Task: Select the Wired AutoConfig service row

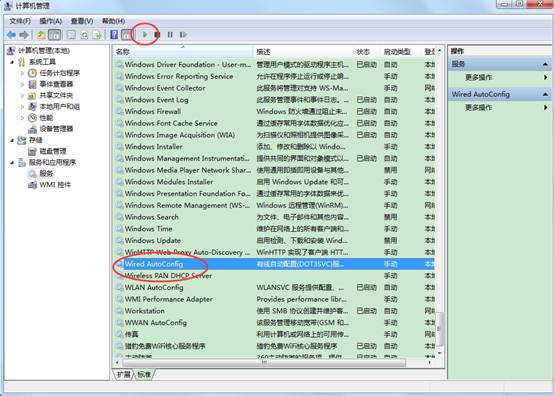Action: (x=275, y=264)
